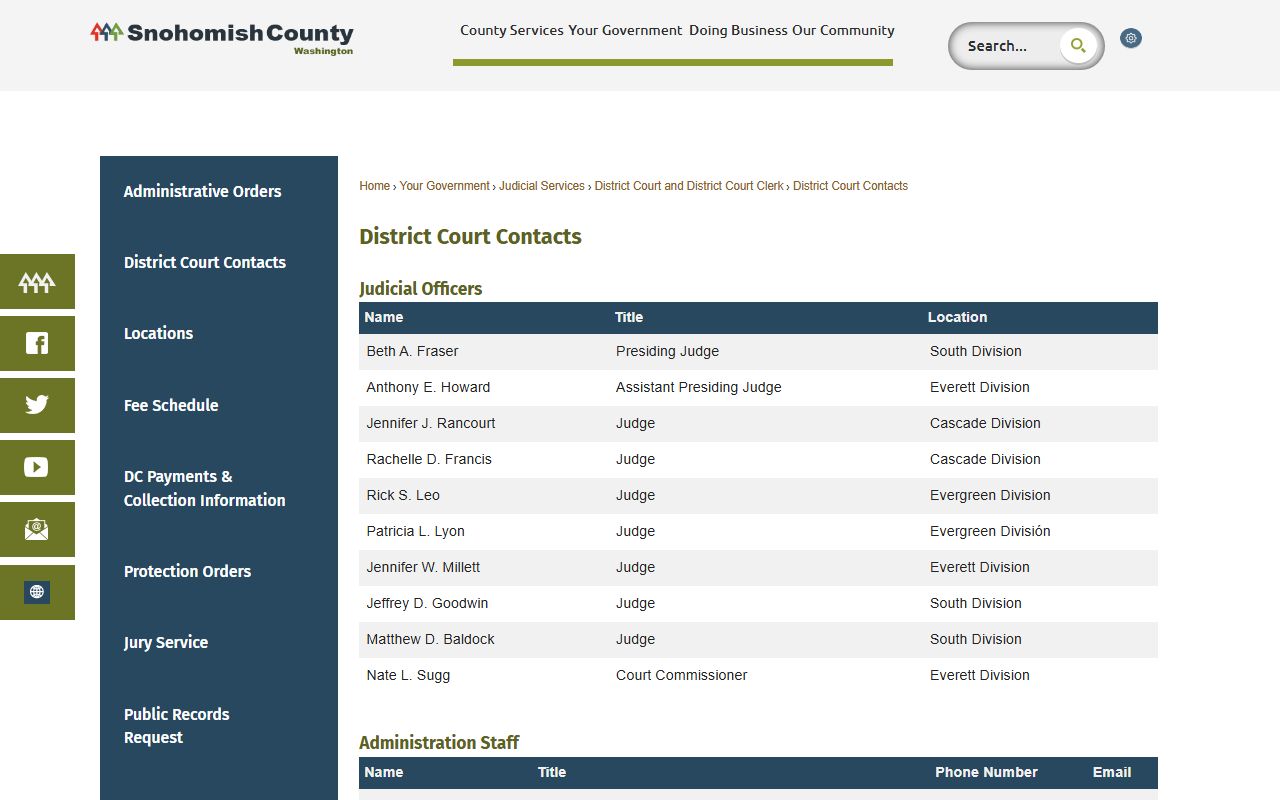Click the Assistant Presiding Judge title cell

point(699,387)
